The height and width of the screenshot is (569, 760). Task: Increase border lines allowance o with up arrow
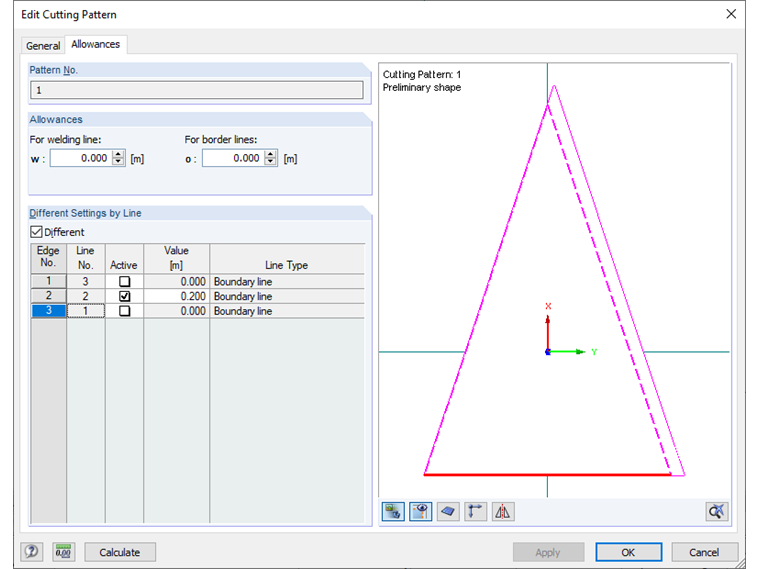point(270,154)
